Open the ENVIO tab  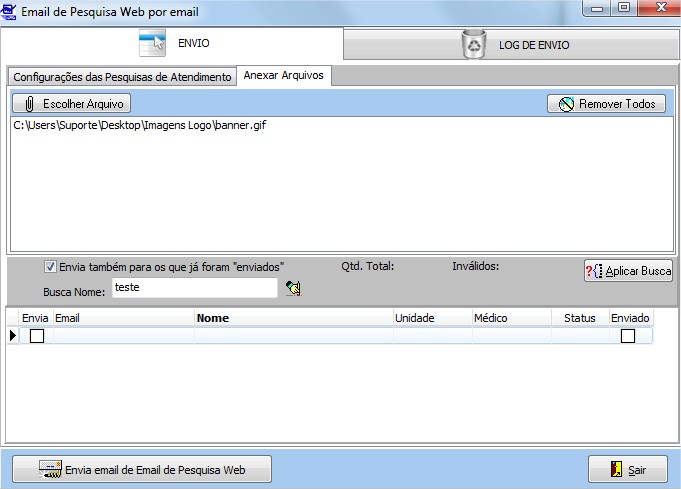[x=172, y=44]
